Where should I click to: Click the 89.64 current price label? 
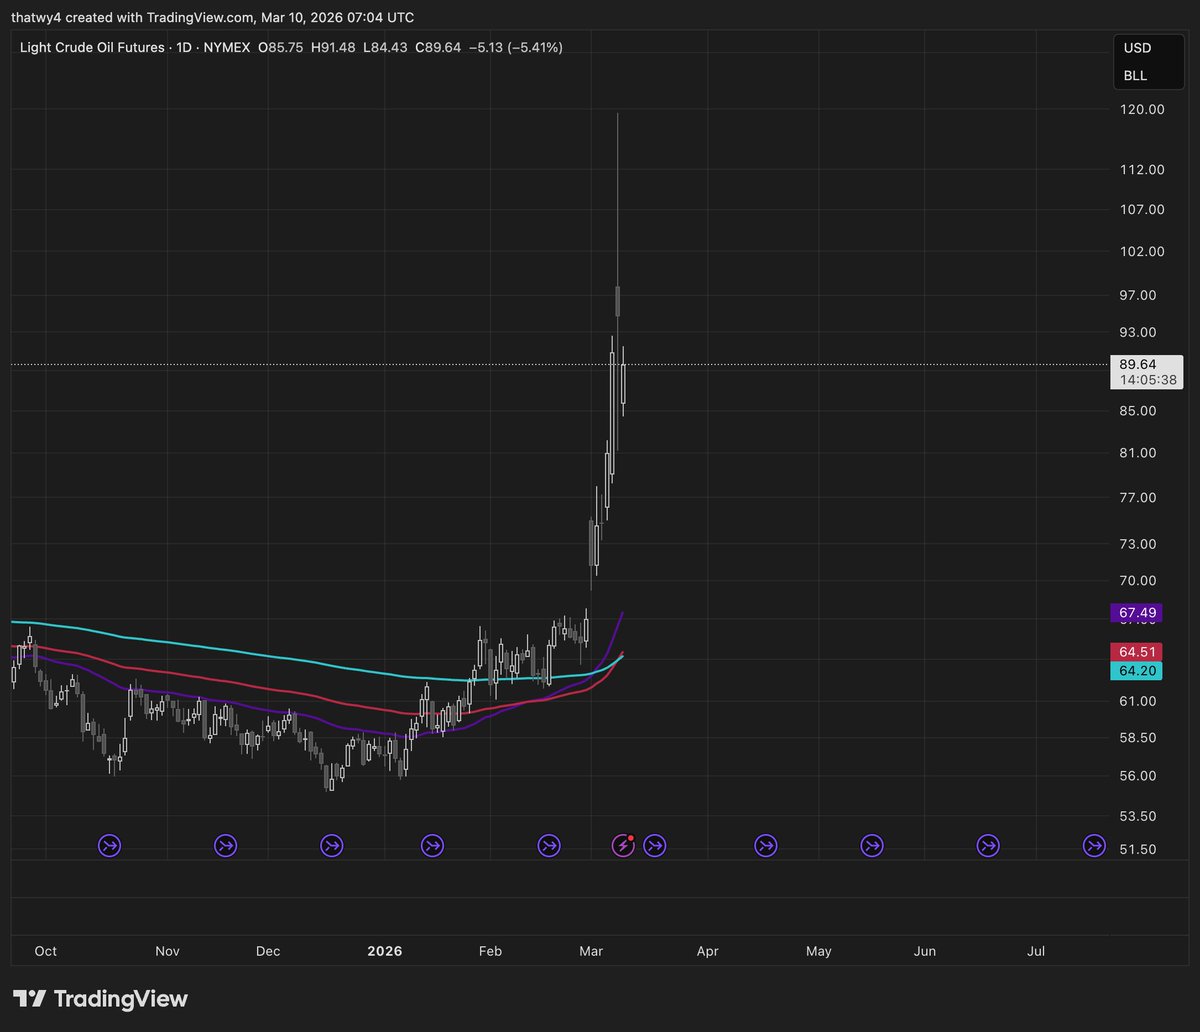[x=1140, y=364]
